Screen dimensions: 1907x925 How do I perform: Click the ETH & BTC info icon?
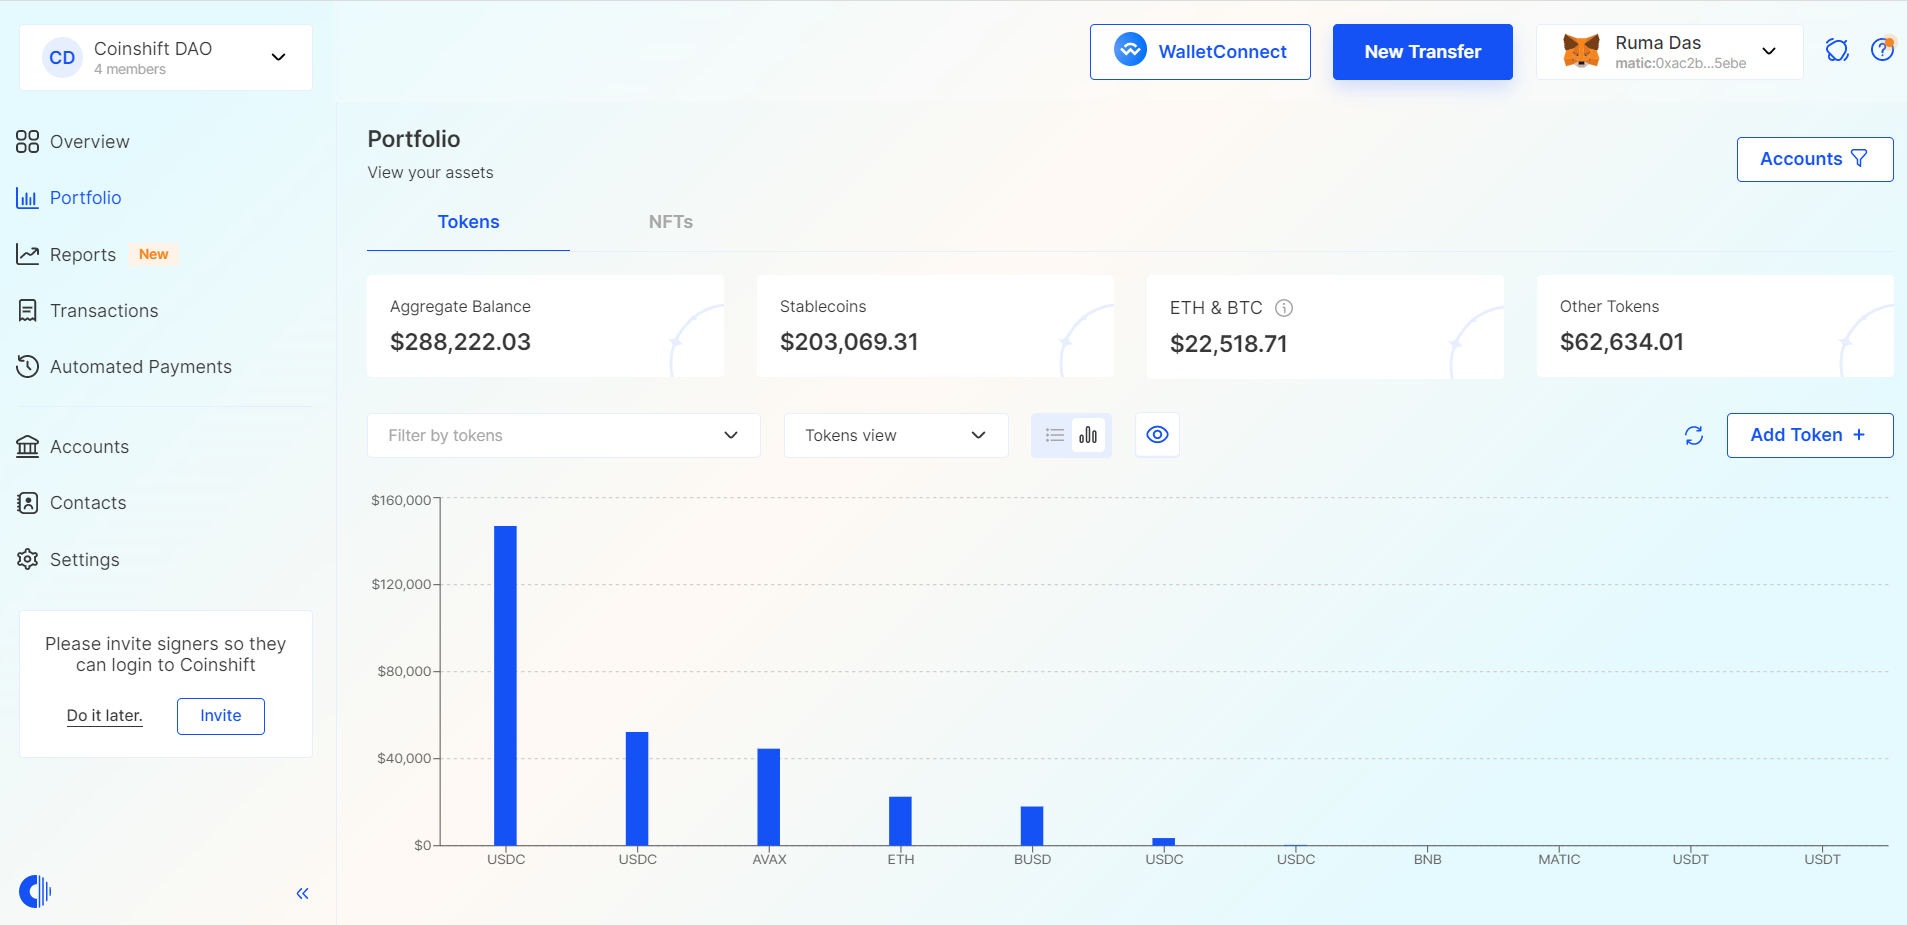[x=1284, y=308]
